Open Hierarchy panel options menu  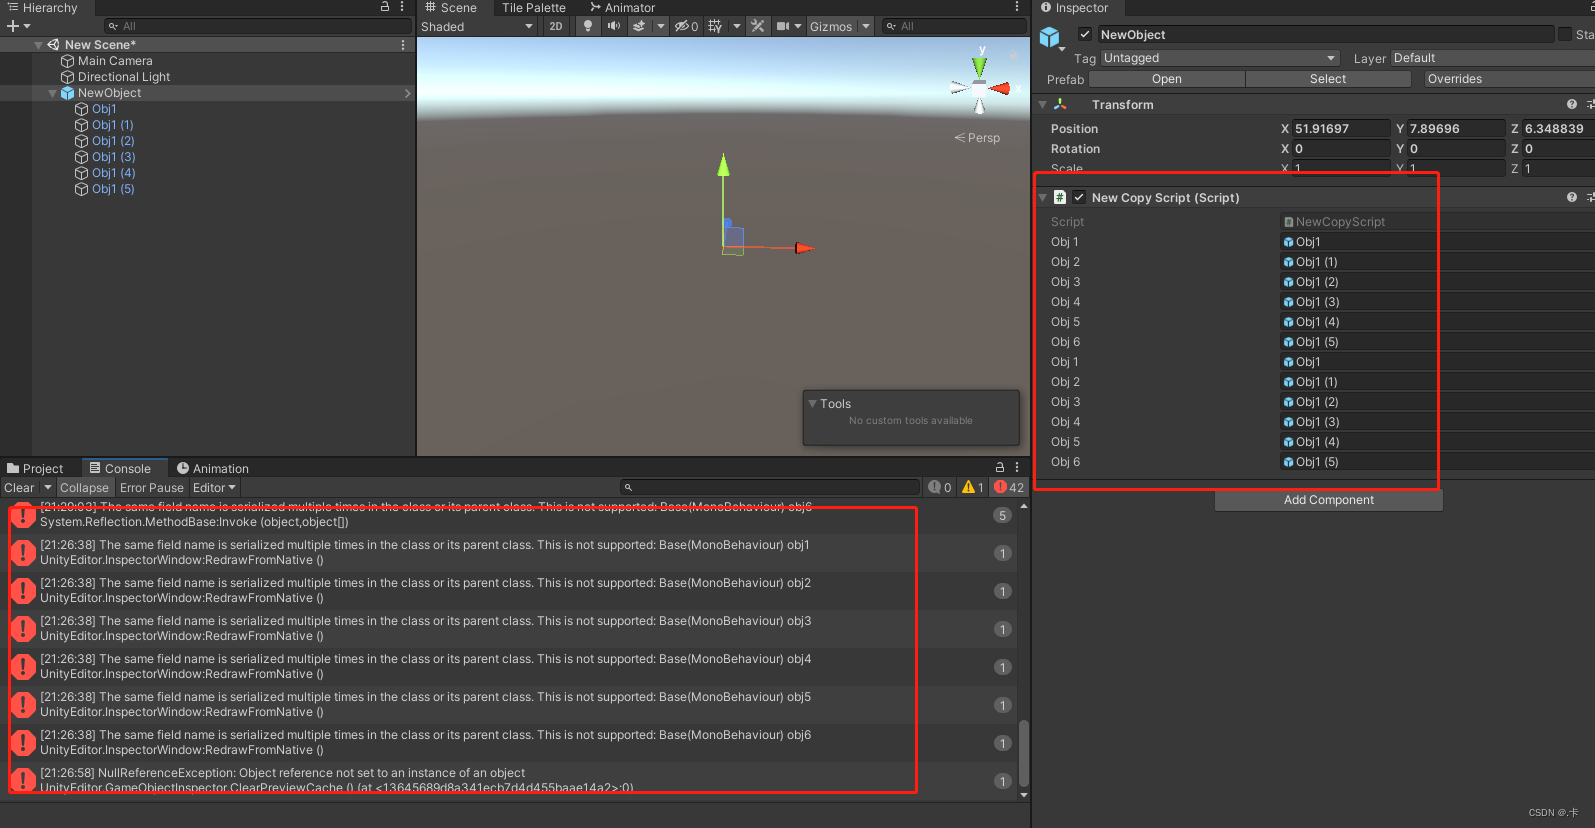click(x=402, y=7)
